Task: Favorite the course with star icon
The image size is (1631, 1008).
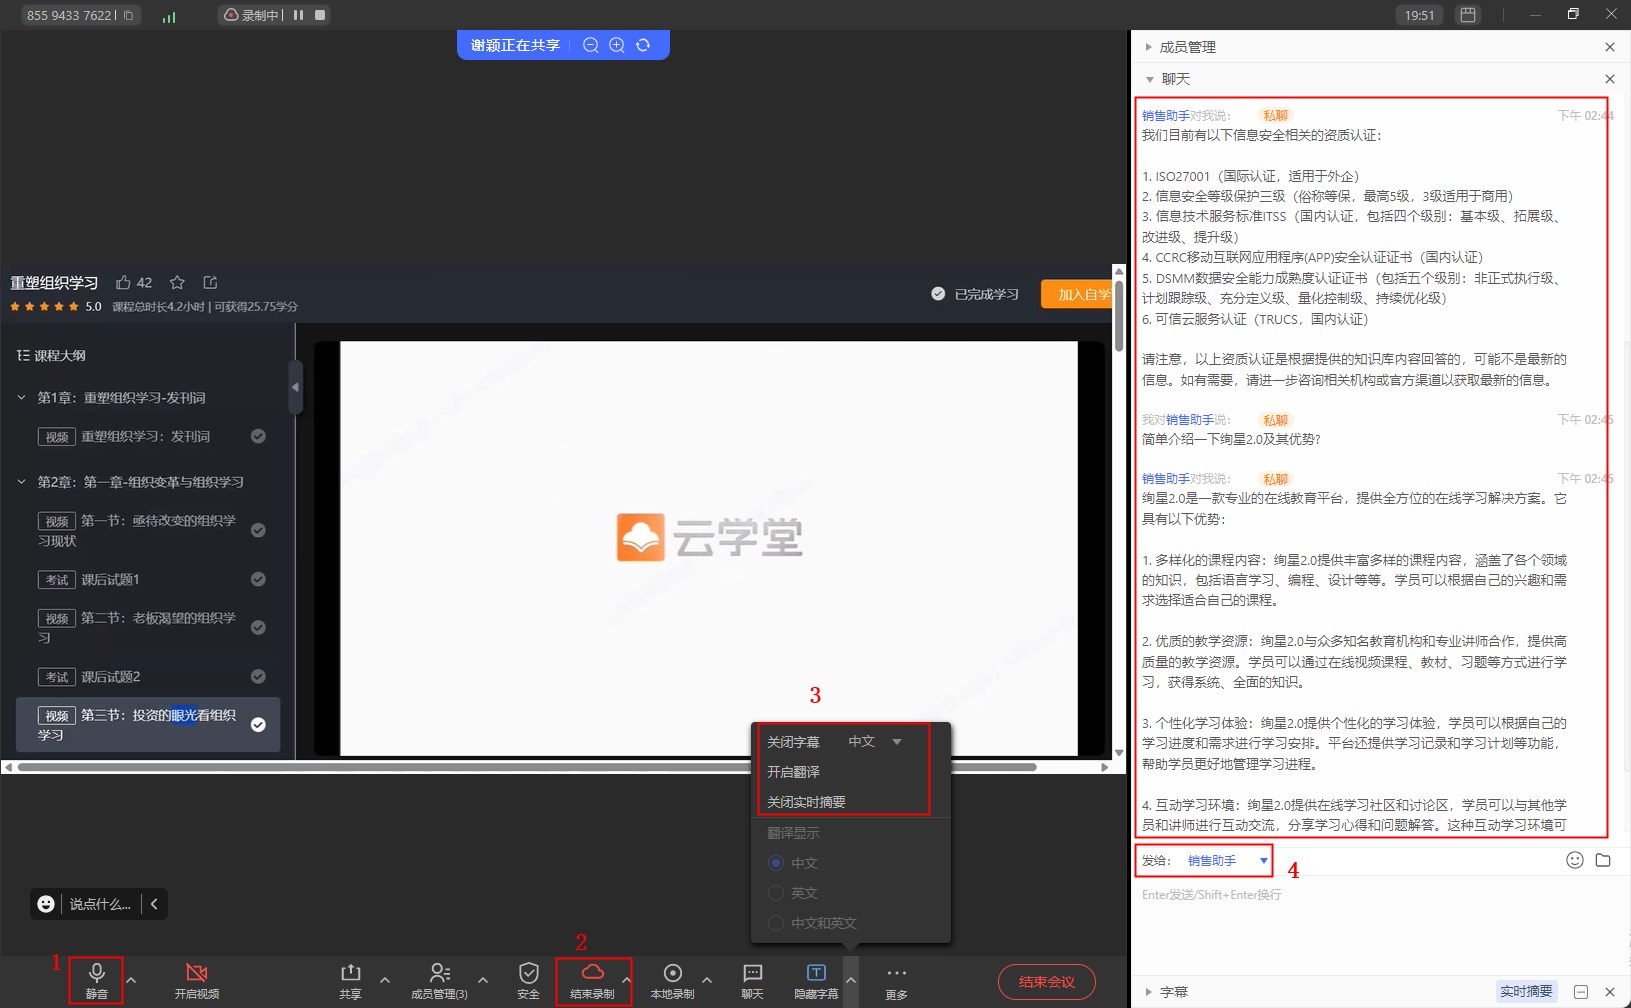Action: [x=177, y=282]
